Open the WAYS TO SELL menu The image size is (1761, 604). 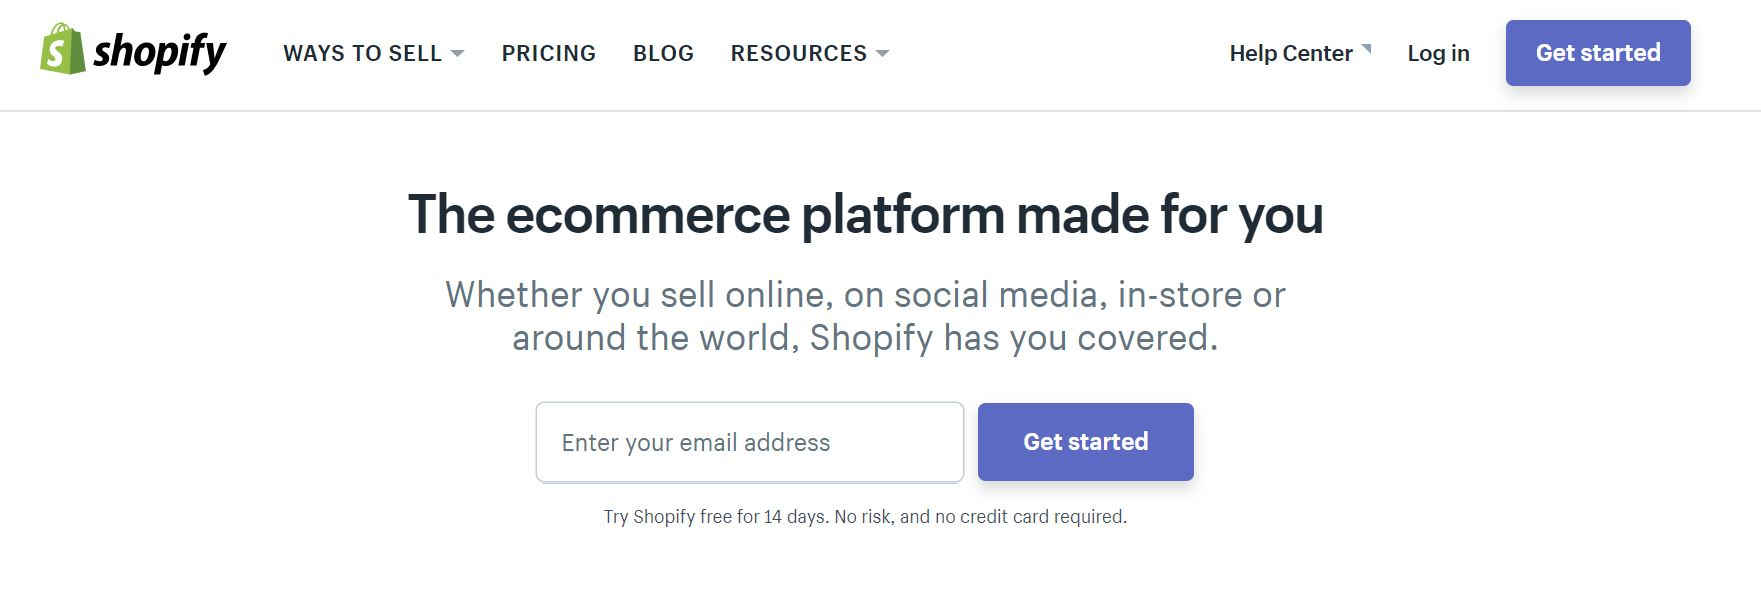(x=362, y=53)
